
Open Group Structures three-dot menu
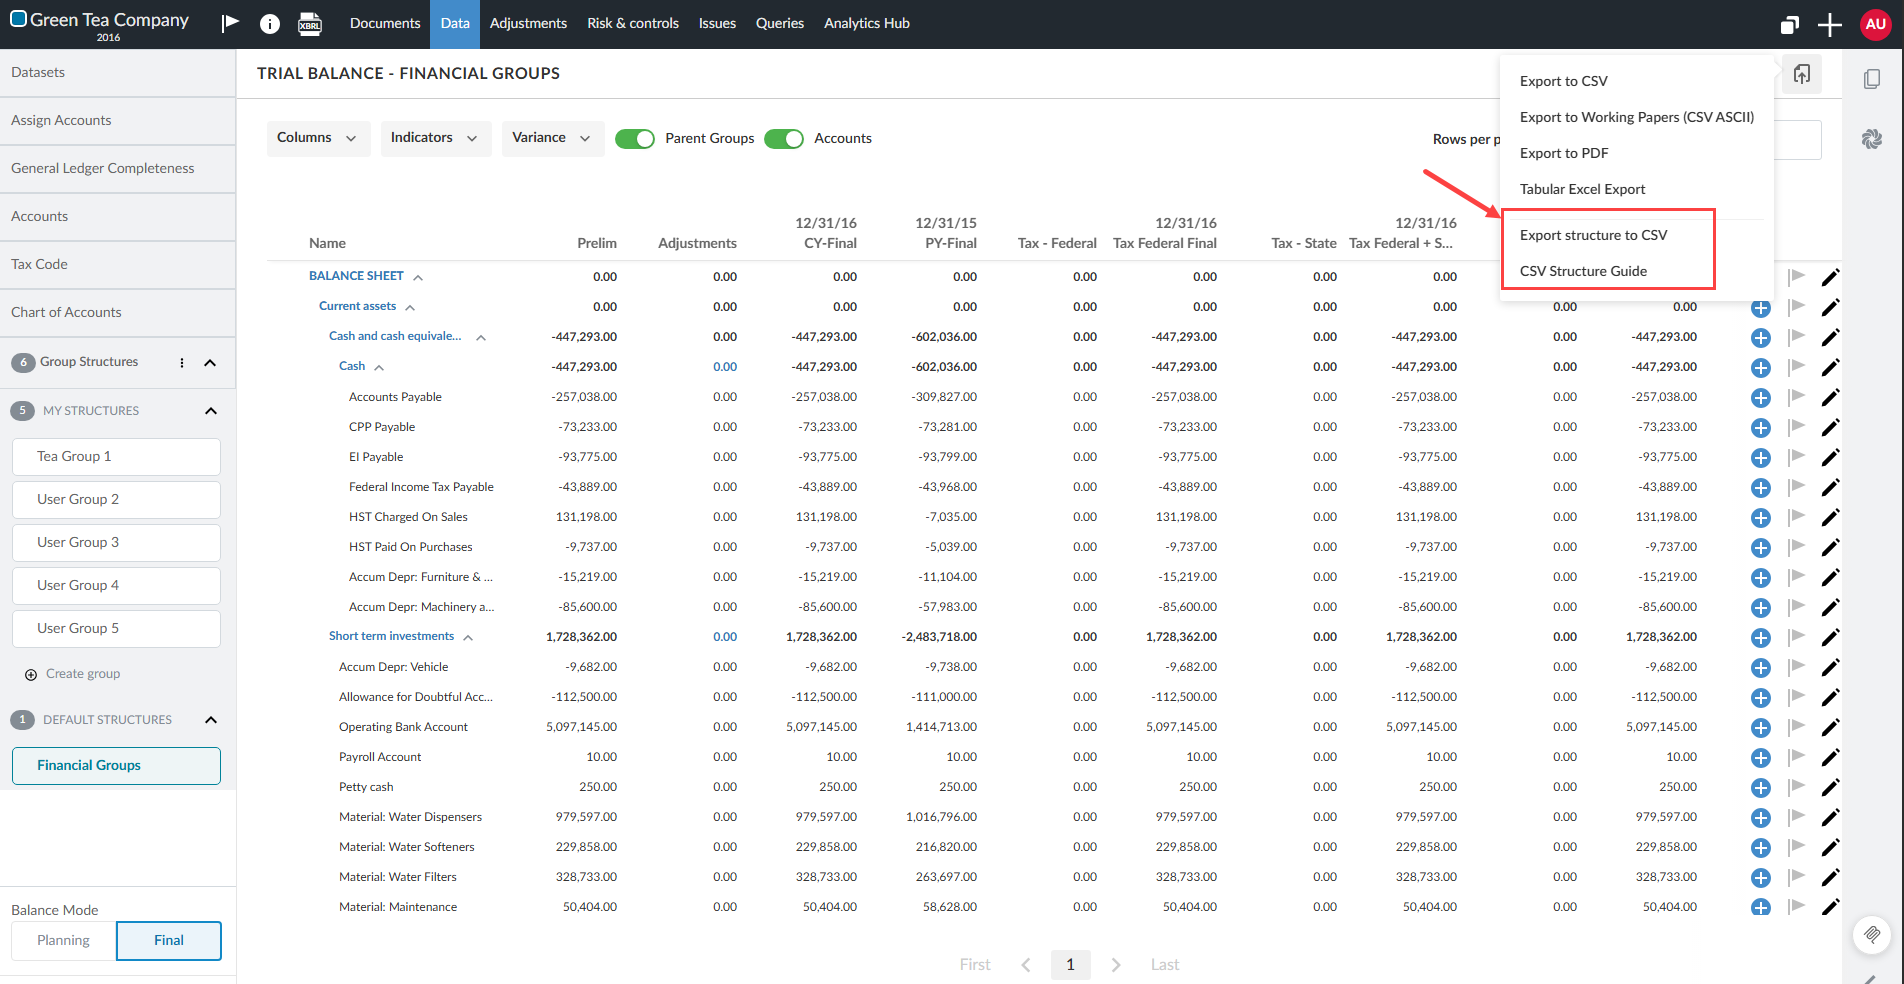pos(182,363)
